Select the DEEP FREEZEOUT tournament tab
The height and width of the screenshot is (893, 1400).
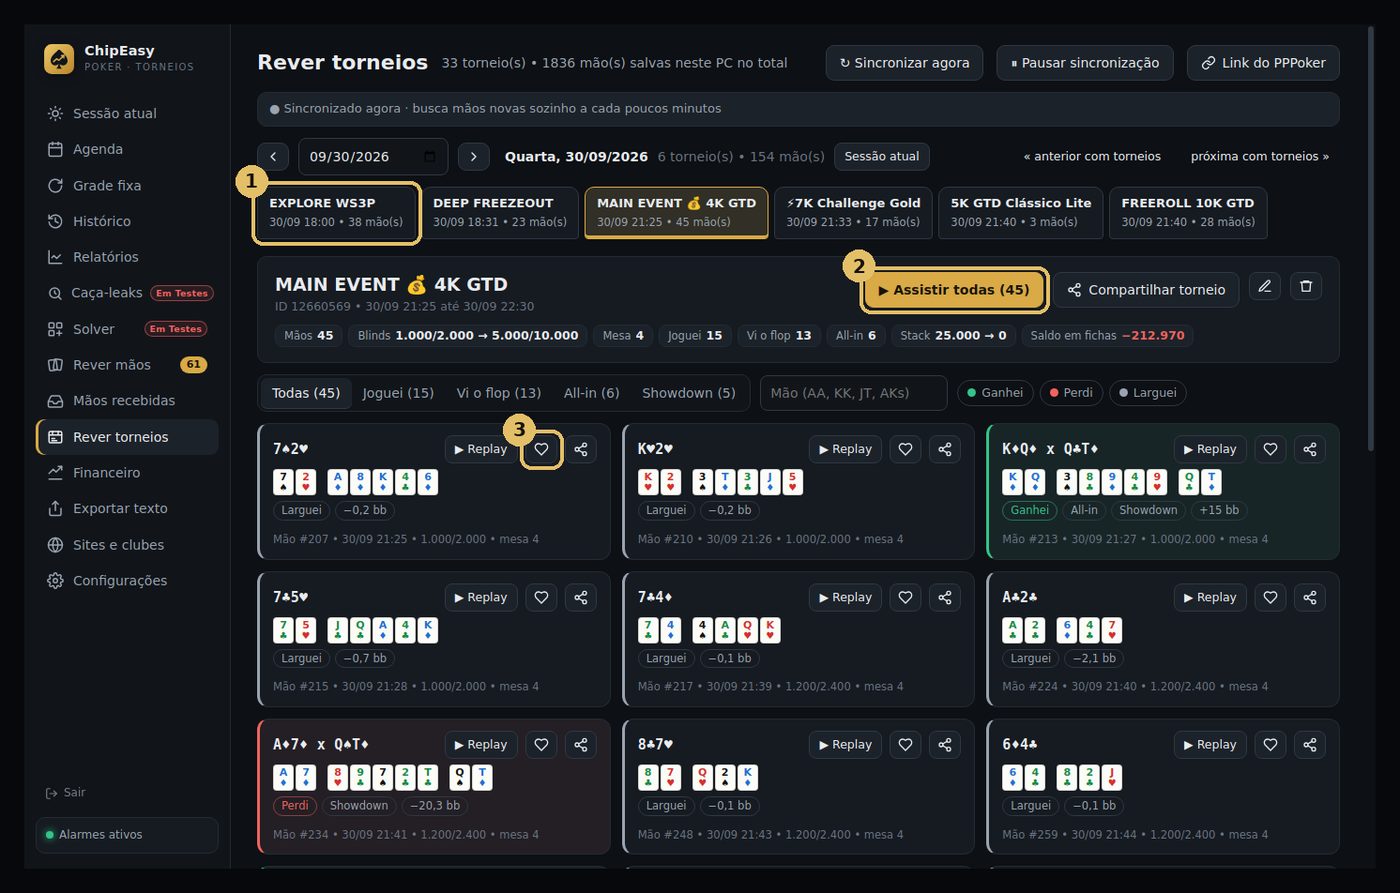[x=500, y=213]
